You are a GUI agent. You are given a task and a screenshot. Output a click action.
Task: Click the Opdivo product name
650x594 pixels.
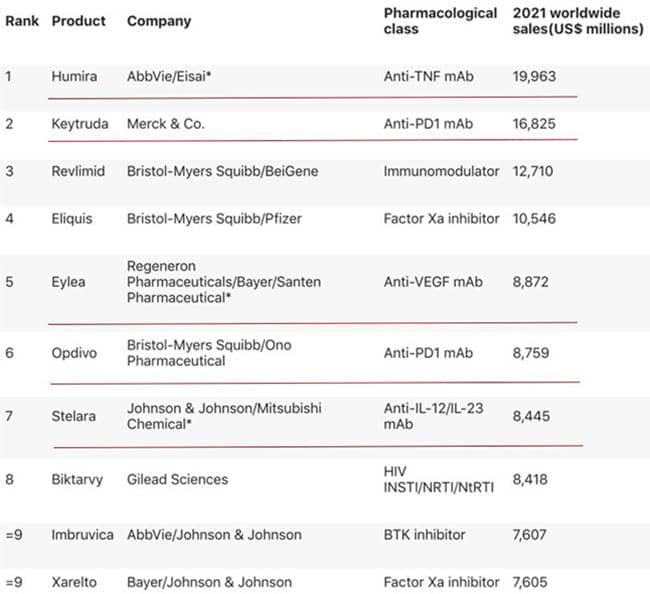(x=75, y=353)
